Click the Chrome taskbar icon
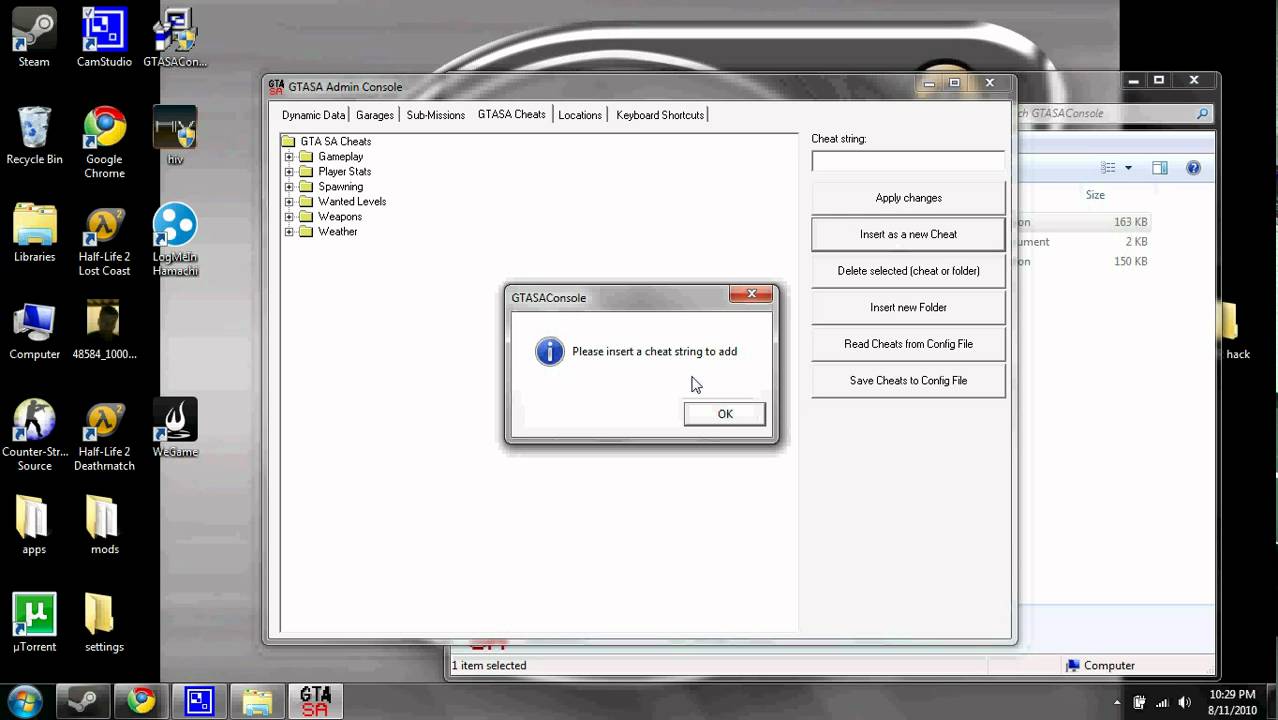Viewport: 1278px width, 720px height. tap(141, 701)
